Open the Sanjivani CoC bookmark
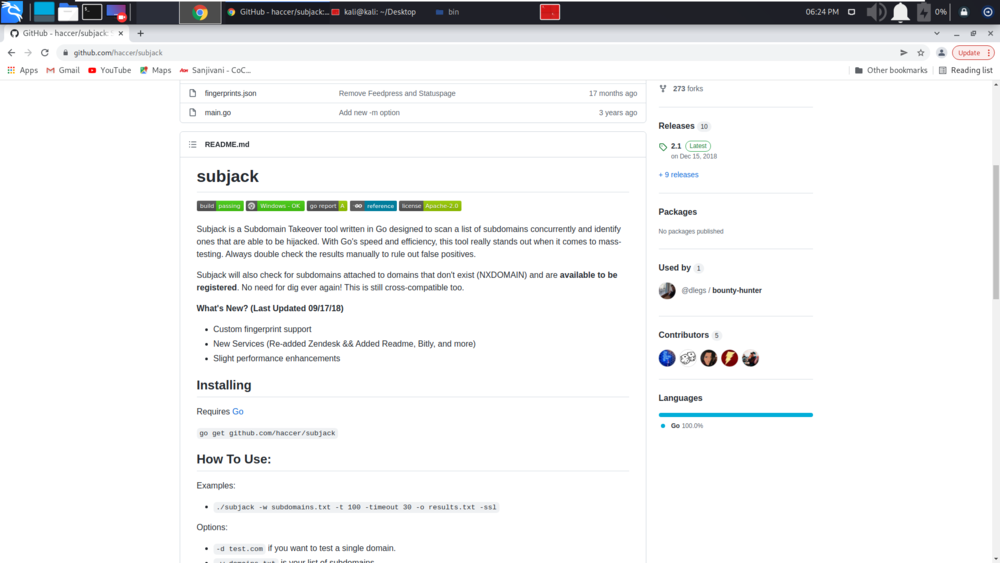The height and width of the screenshot is (563, 1000). [x=216, y=70]
